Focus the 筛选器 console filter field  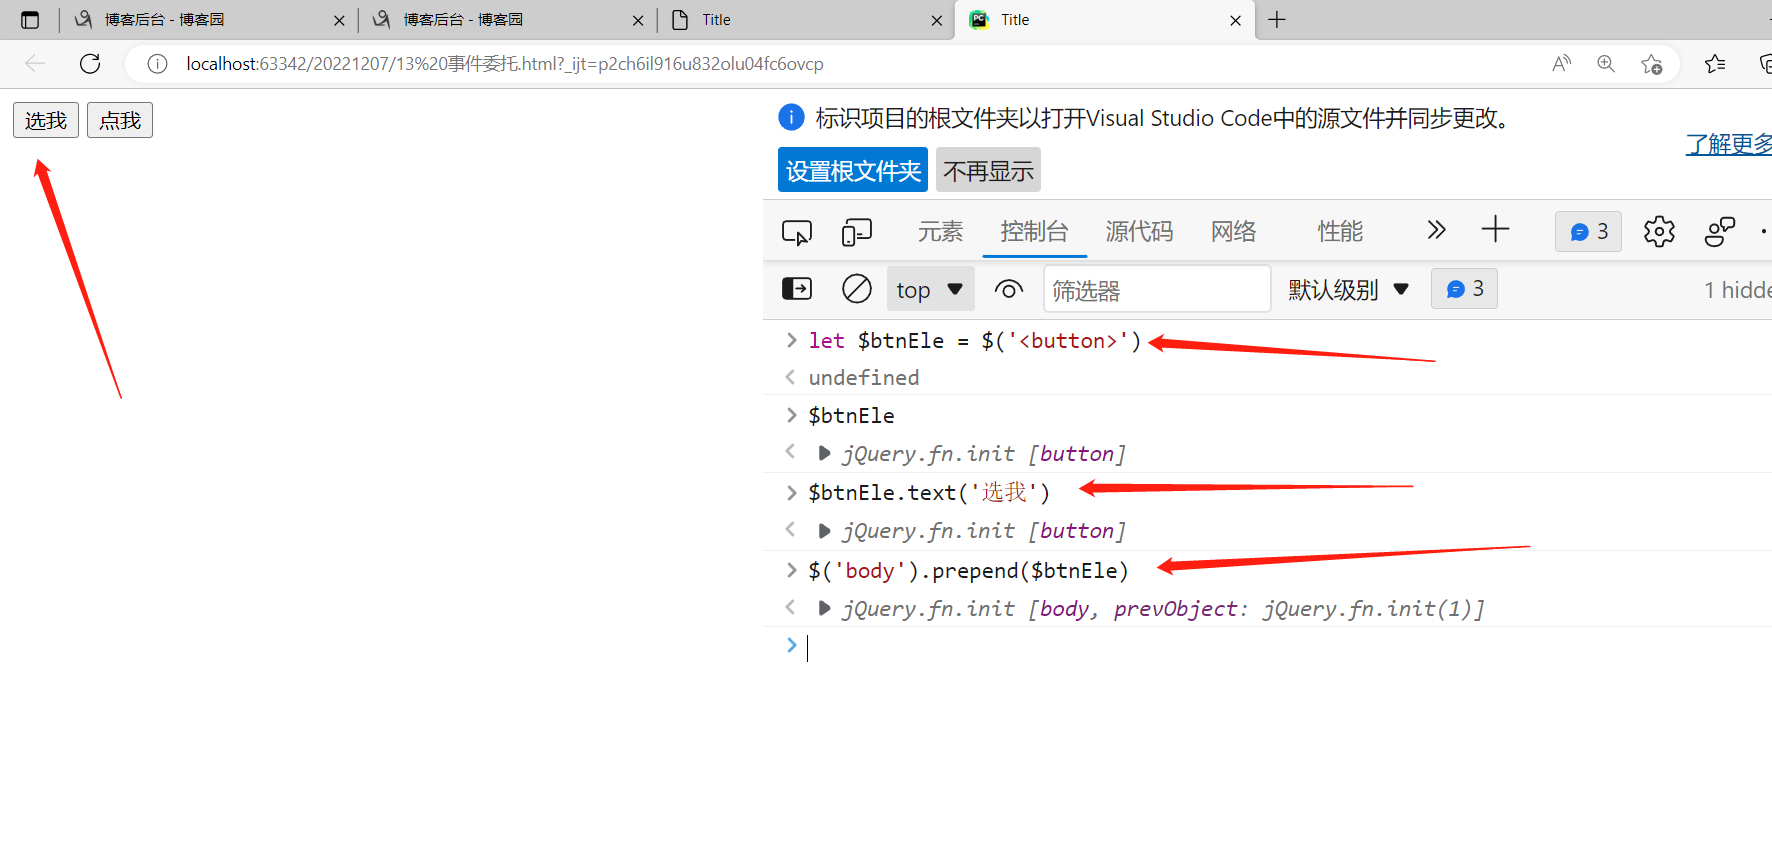pyautogui.click(x=1157, y=290)
